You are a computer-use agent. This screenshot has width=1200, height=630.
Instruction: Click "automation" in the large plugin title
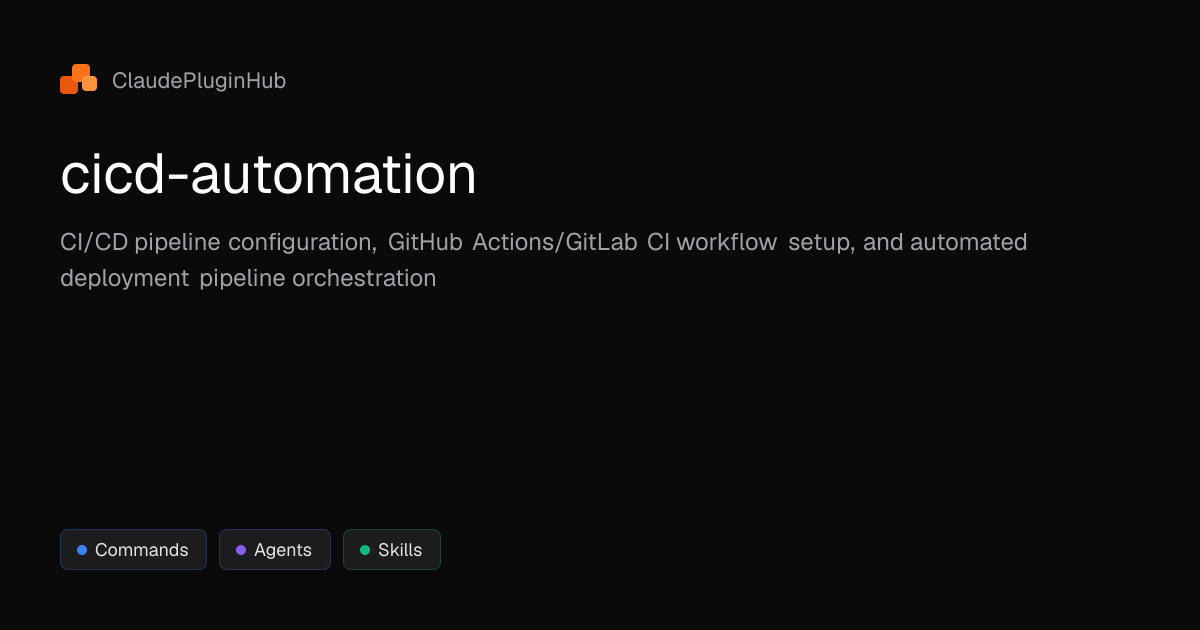coord(334,175)
